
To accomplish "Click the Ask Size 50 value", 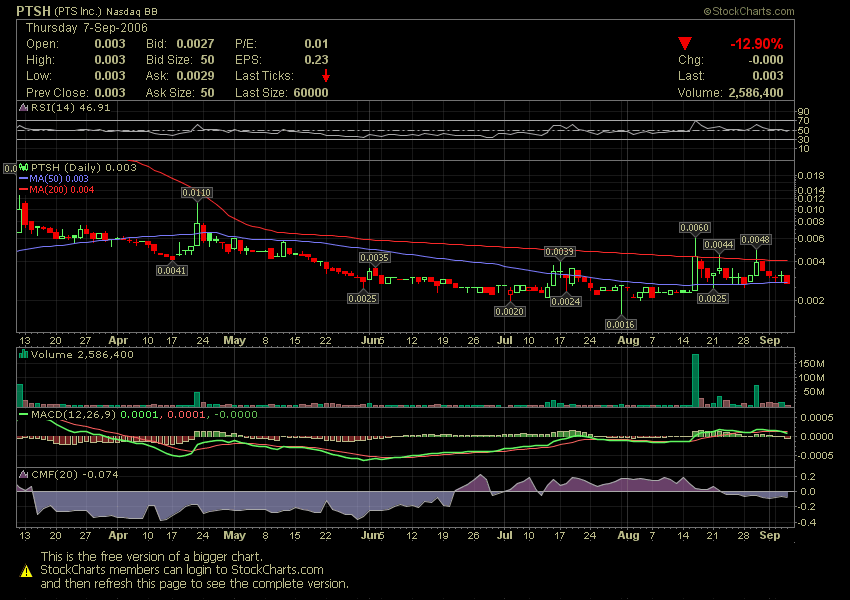I will [x=207, y=93].
